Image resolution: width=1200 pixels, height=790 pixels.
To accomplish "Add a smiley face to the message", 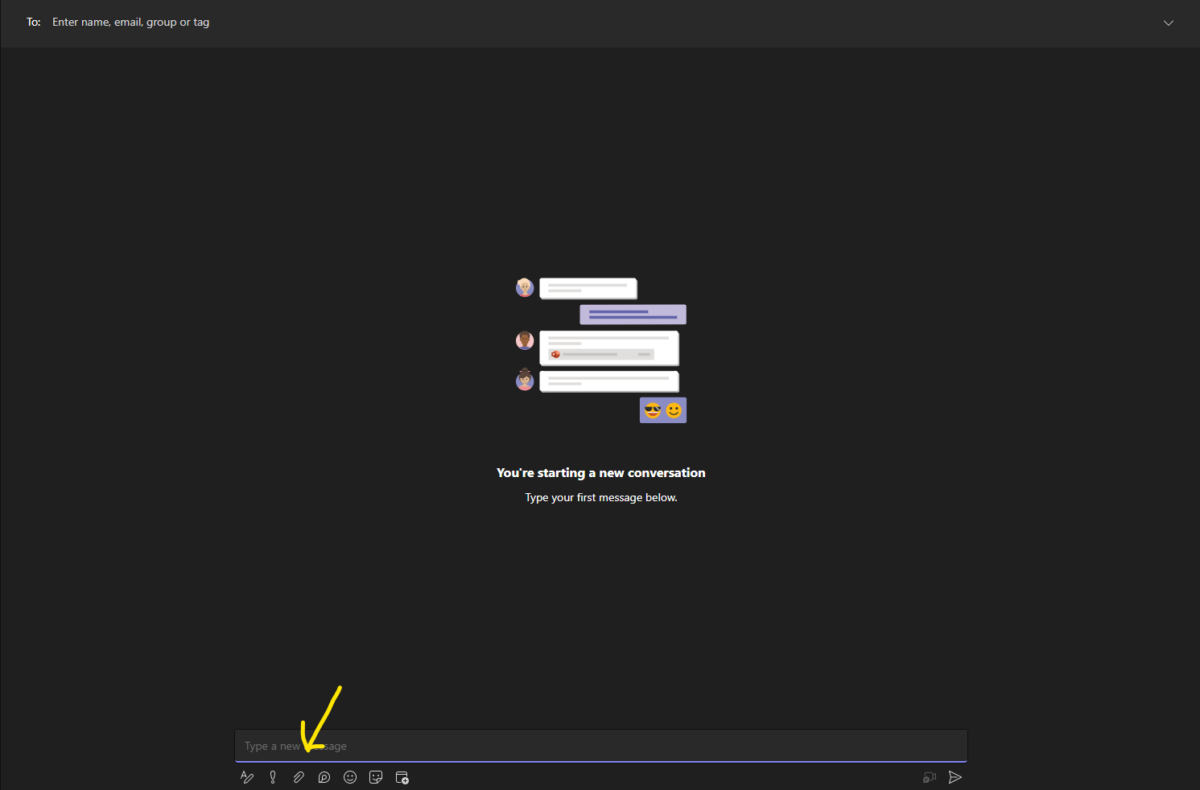I will 350,777.
